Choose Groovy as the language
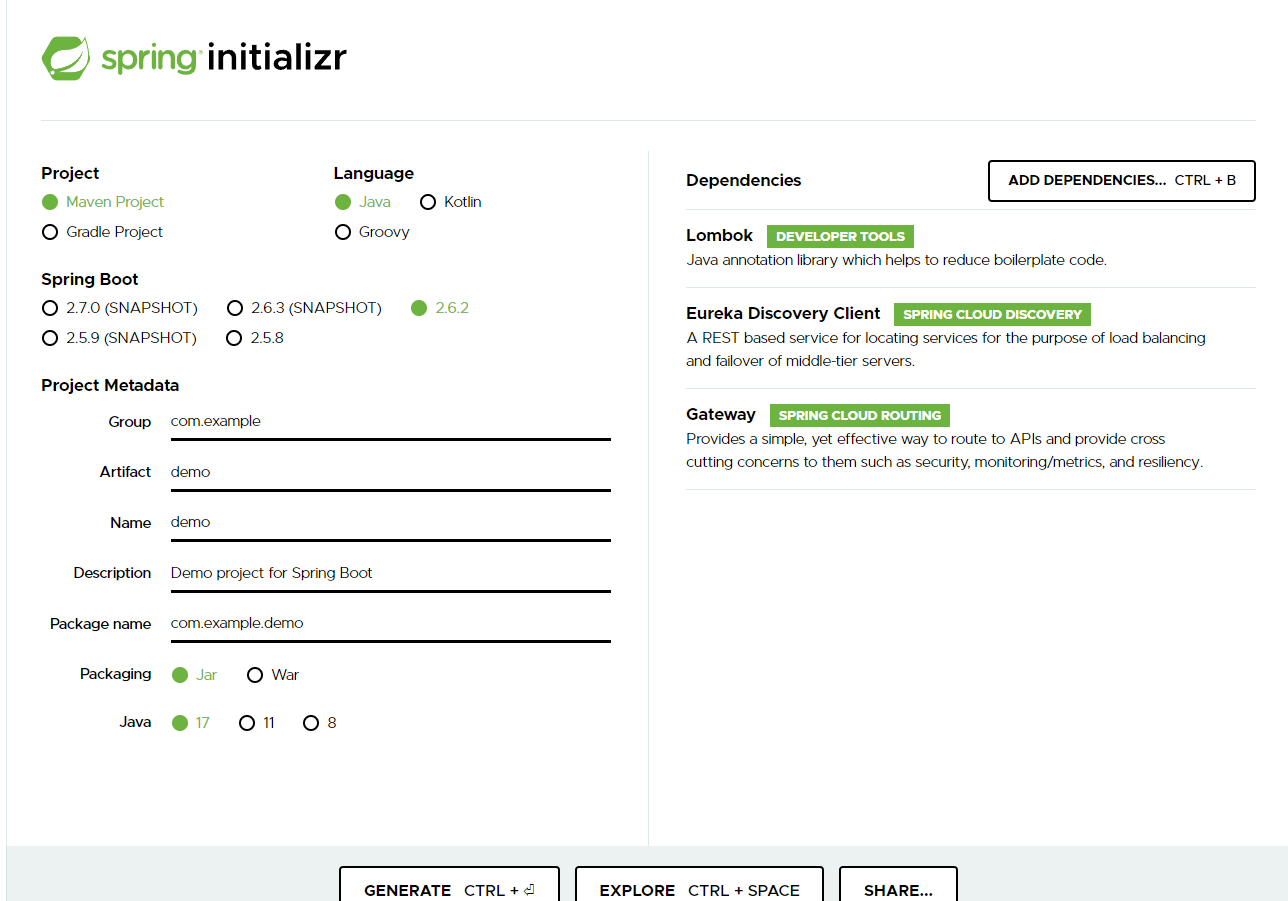The image size is (1288, 901). click(x=372, y=232)
